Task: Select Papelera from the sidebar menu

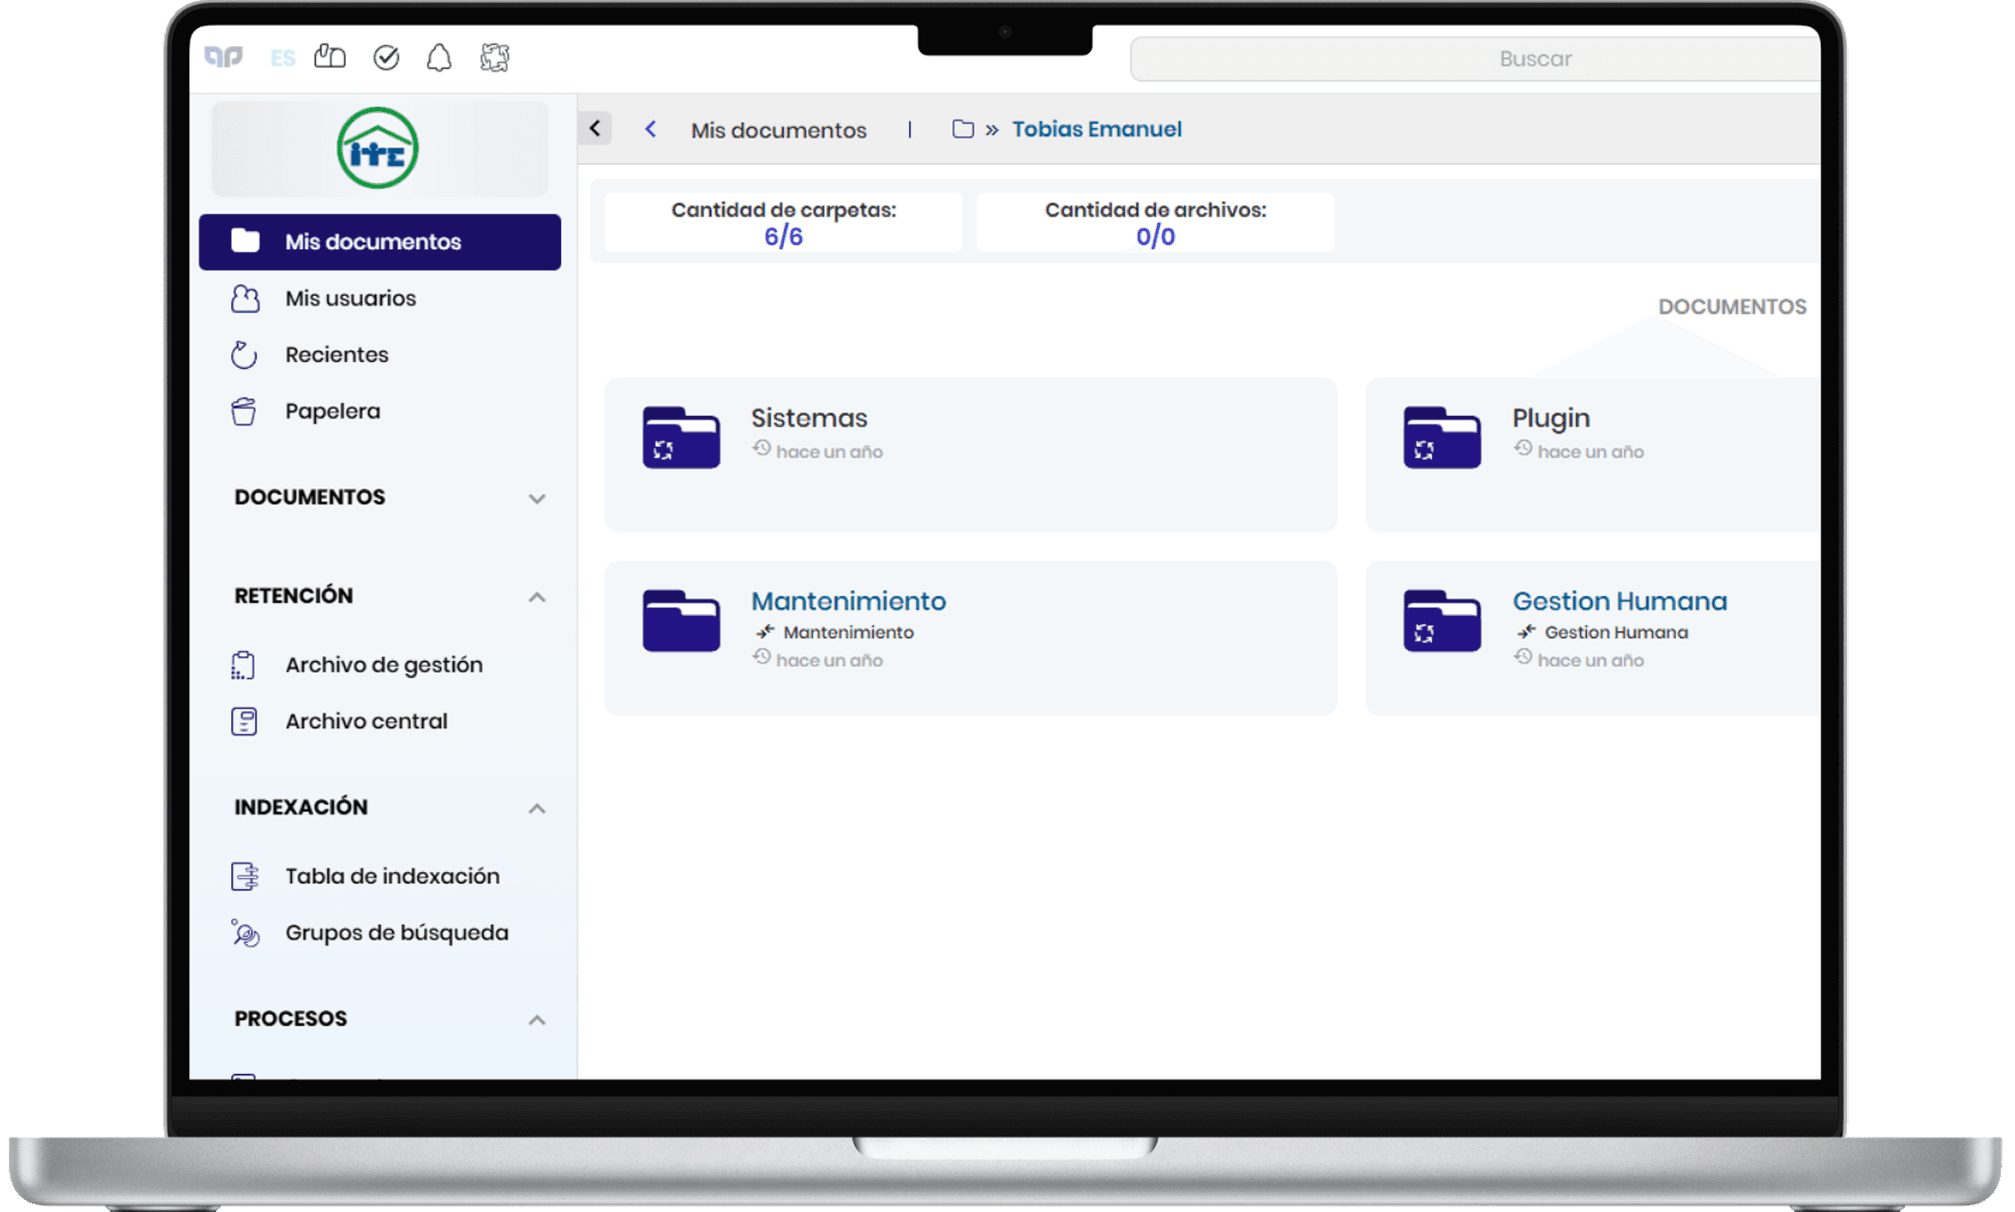Action: [332, 411]
